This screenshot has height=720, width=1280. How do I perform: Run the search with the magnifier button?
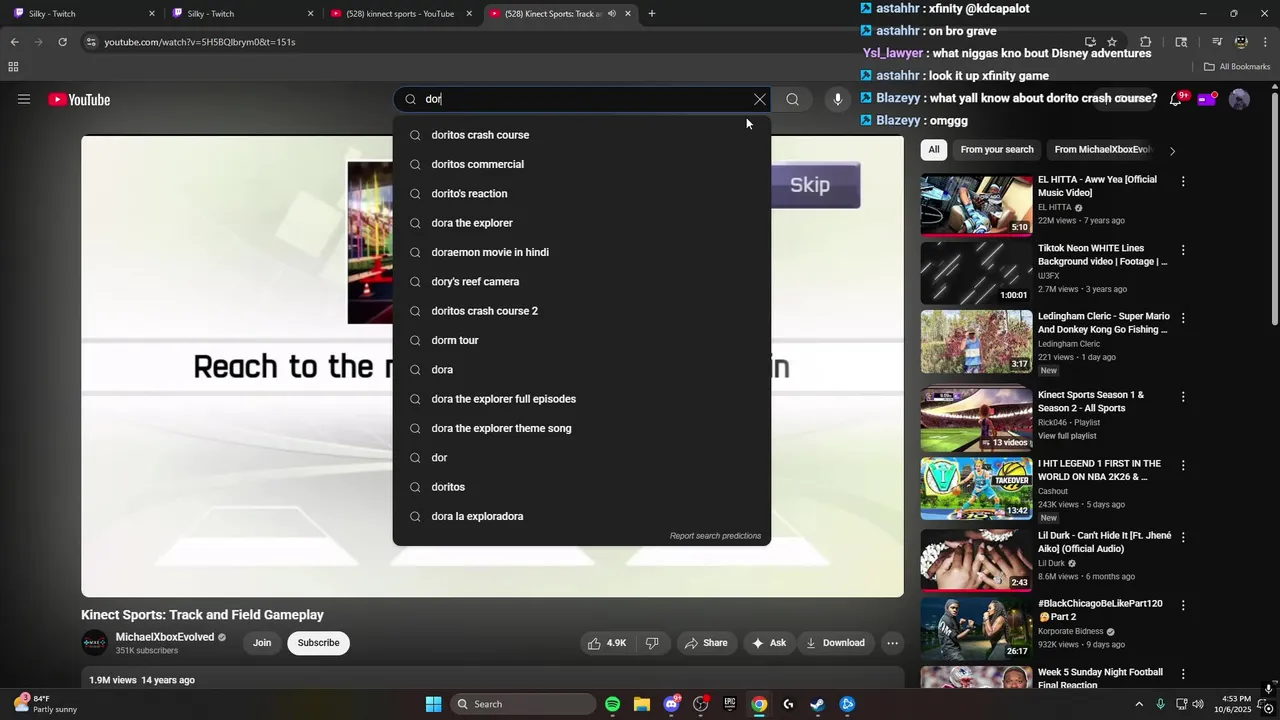pos(792,99)
